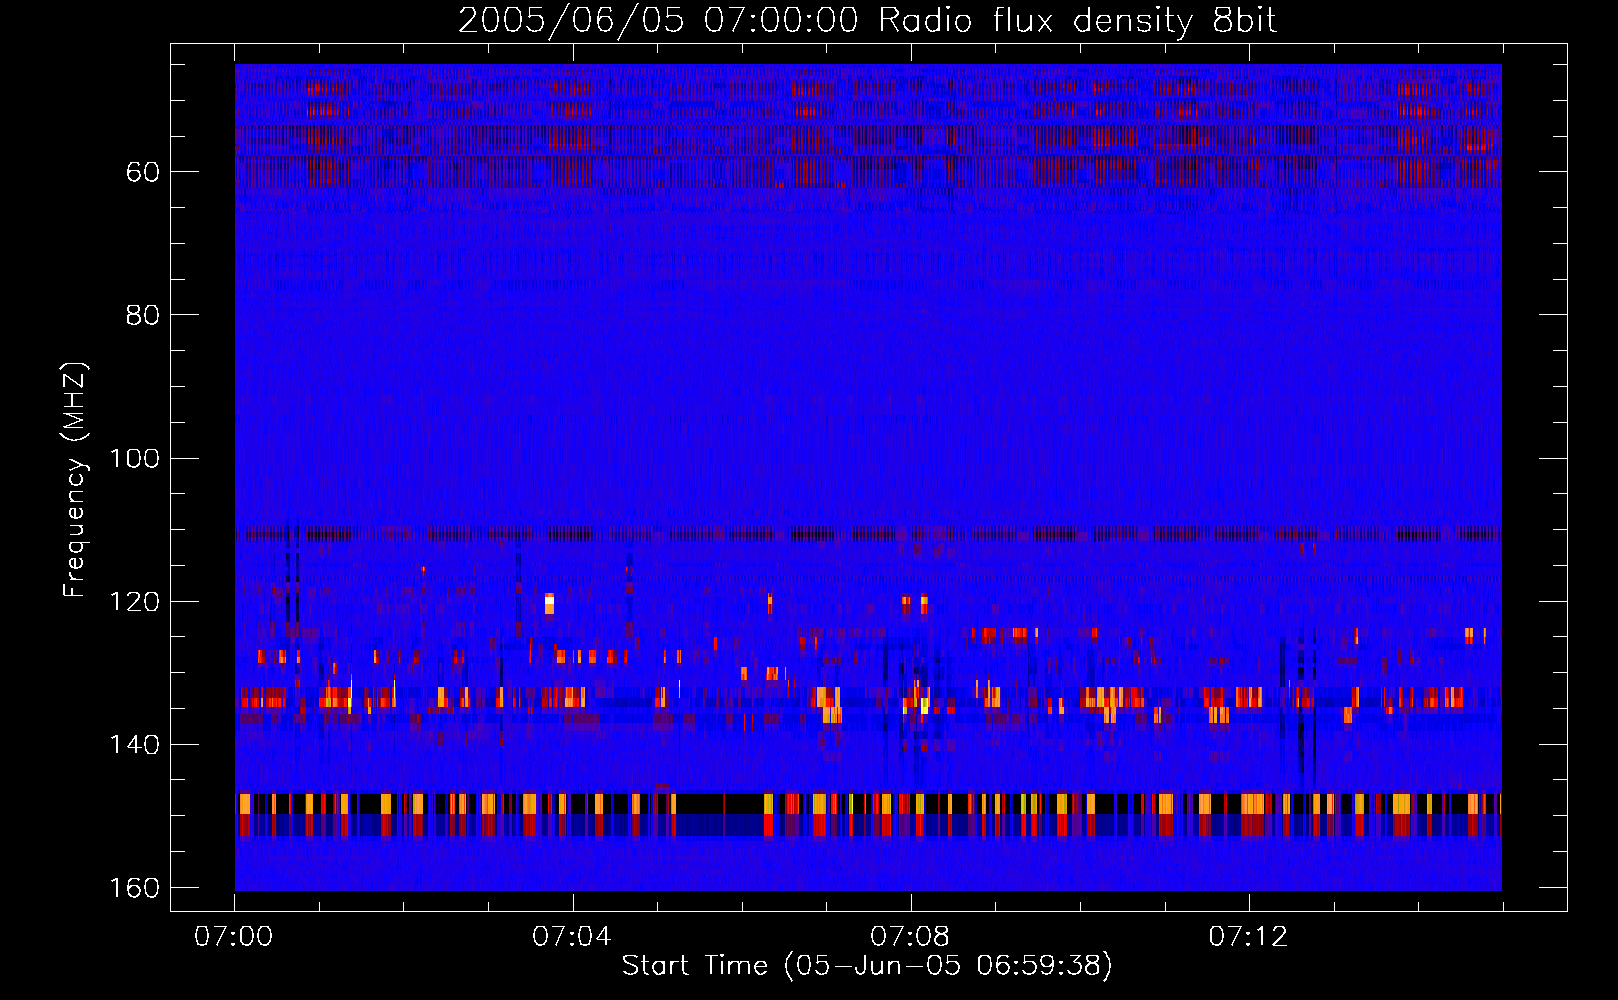Click the 100 frequency tick label
Image resolution: width=1618 pixels, height=1000 pixels.
(x=135, y=458)
